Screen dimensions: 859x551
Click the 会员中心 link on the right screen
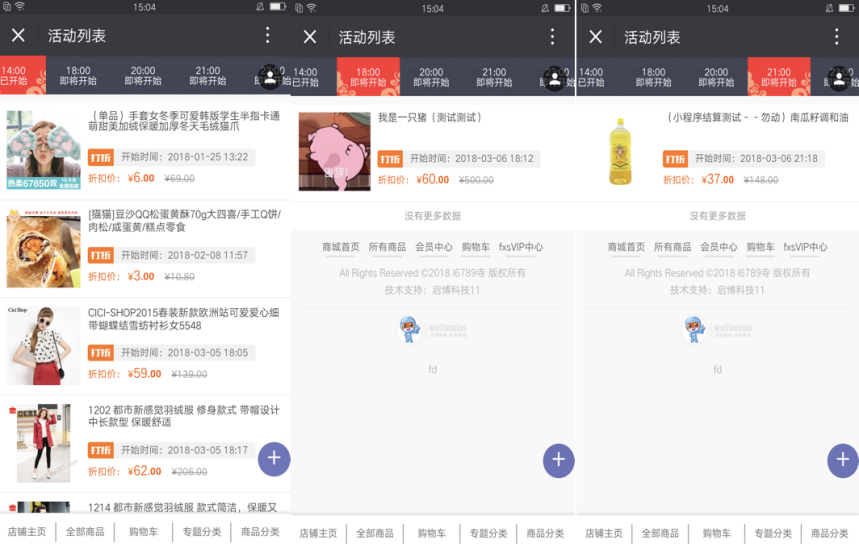(x=718, y=247)
